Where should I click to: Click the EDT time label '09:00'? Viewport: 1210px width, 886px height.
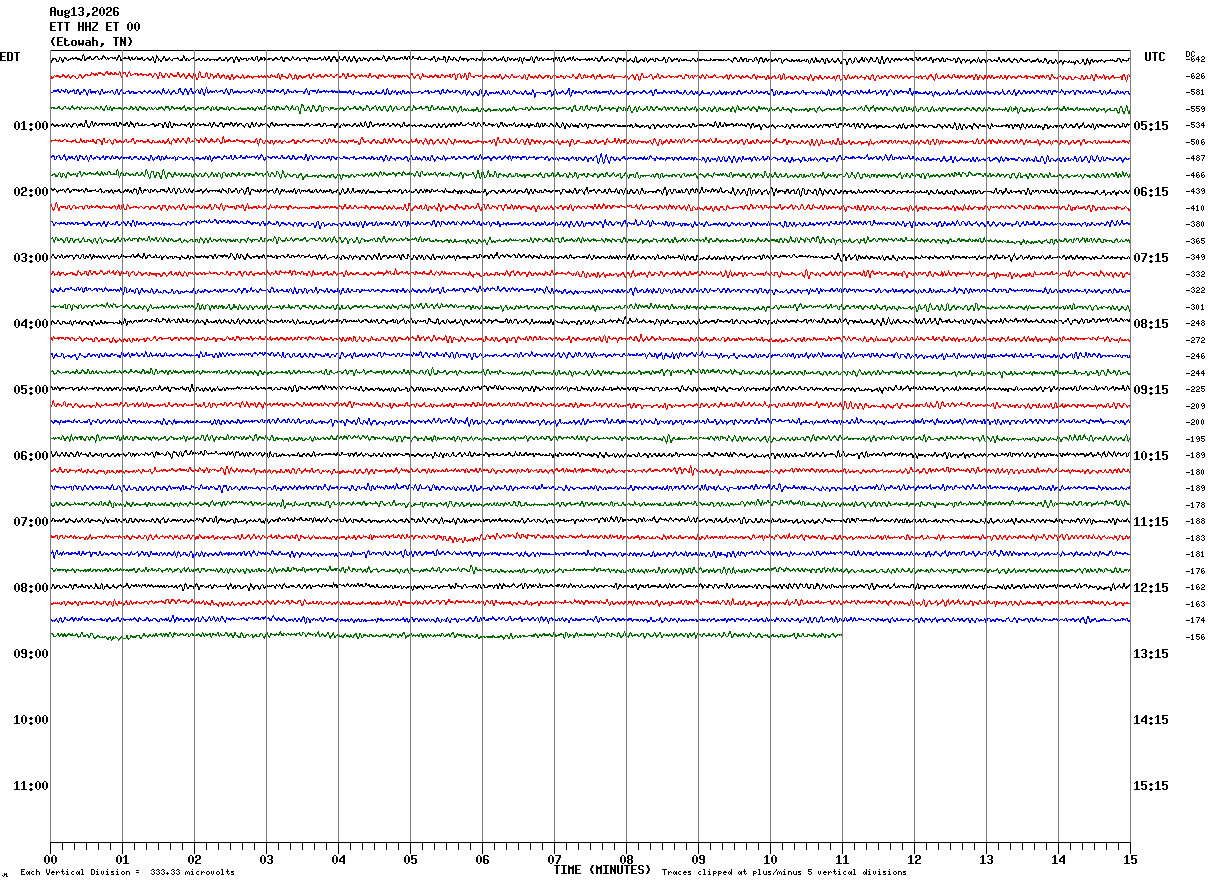click(31, 654)
